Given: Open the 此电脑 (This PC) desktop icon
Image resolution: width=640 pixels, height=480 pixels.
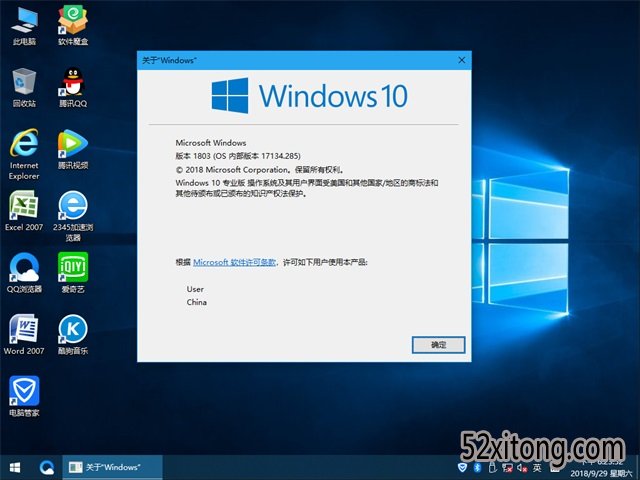Looking at the screenshot, I should [24, 25].
